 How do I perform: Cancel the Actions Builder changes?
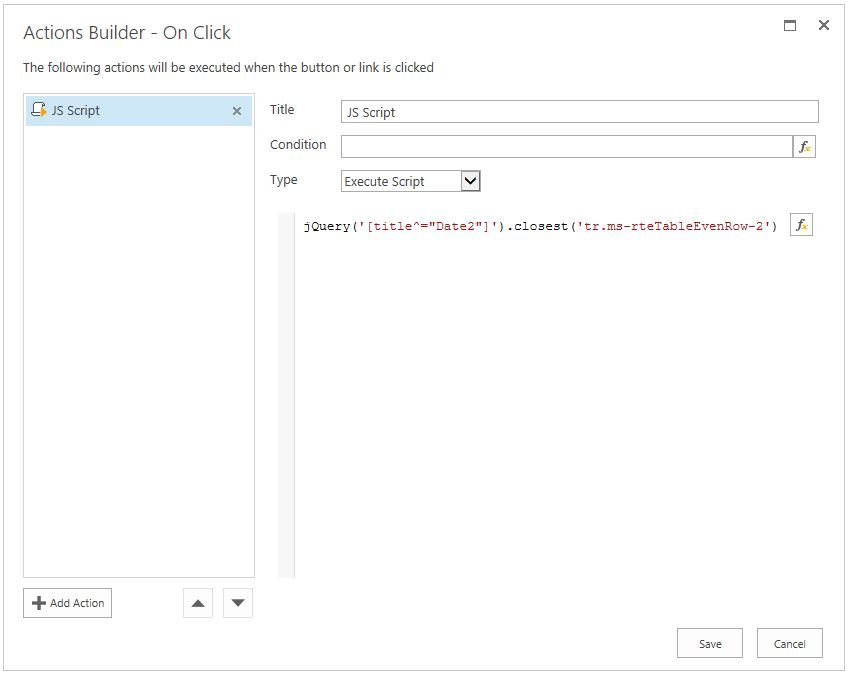(x=789, y=643)
